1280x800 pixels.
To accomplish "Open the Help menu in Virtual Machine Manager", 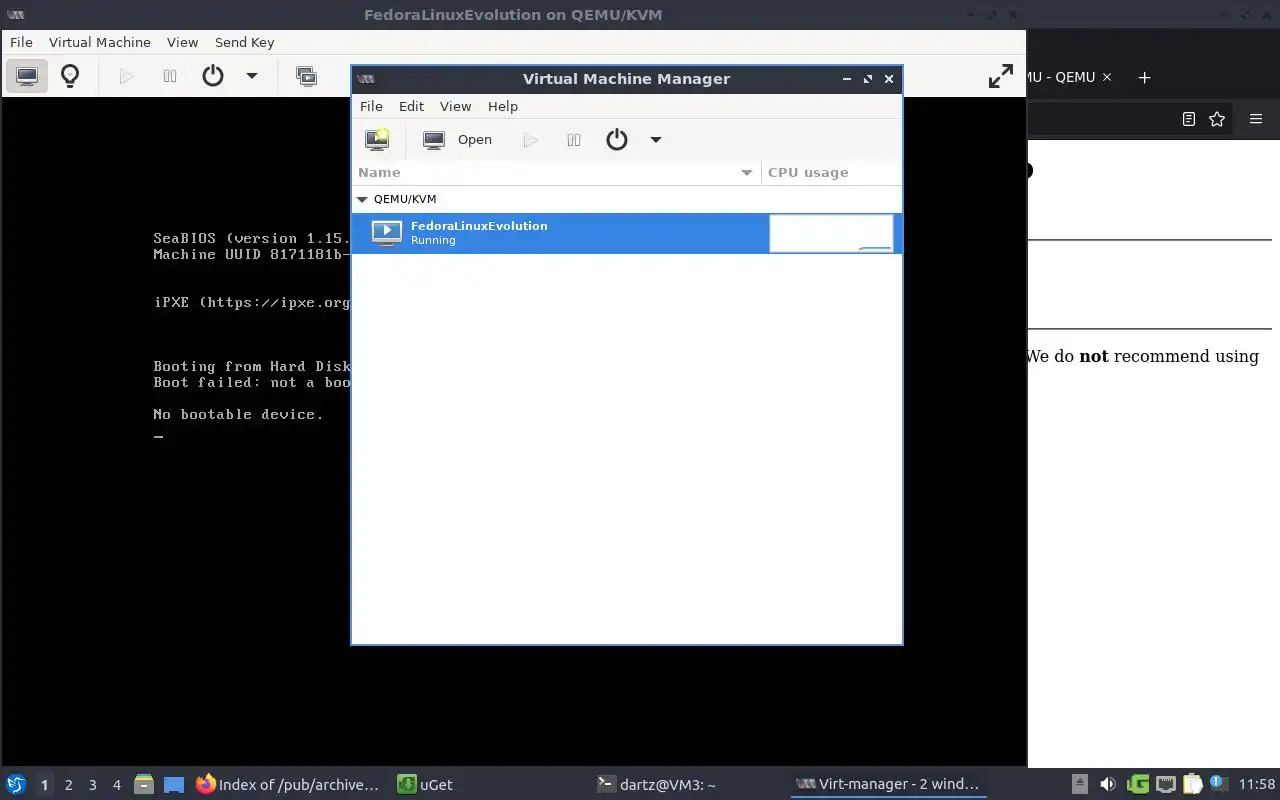I will (503, 106).
